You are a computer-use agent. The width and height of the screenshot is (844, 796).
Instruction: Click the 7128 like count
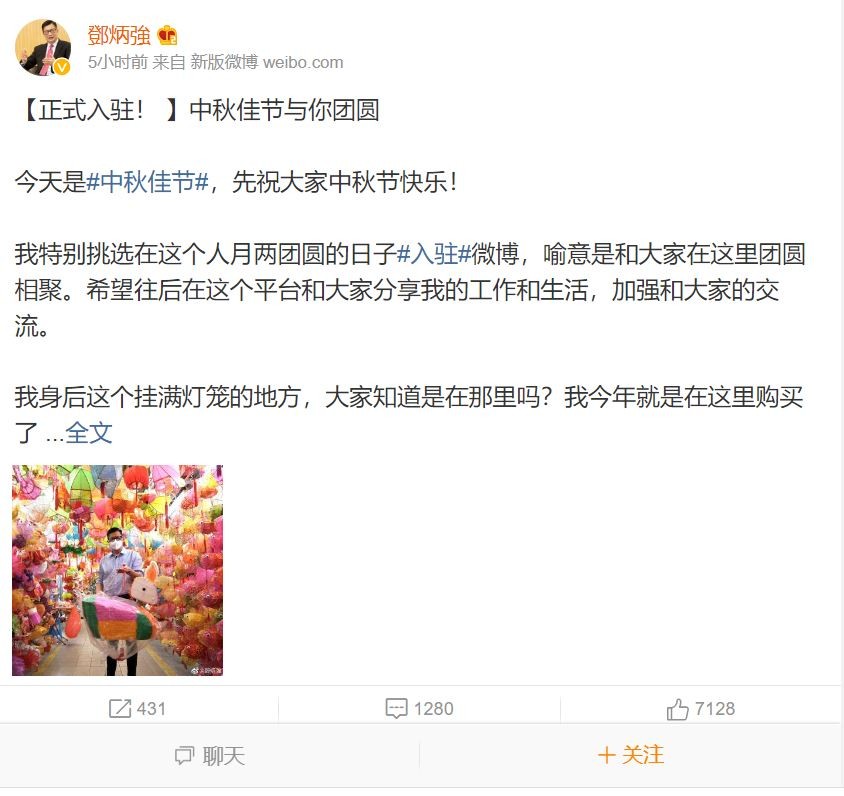(715, 708)
